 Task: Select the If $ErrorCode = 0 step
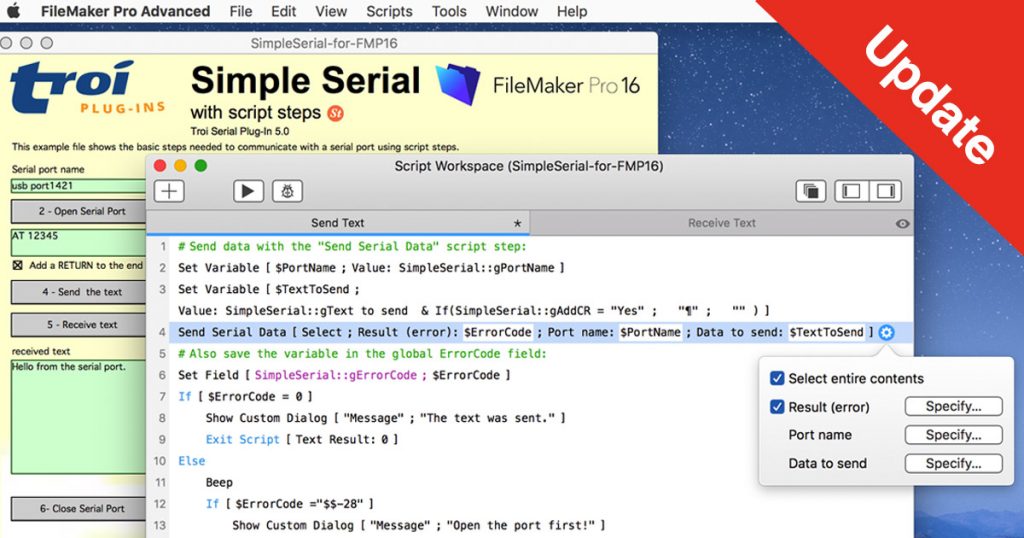(245, 396)
